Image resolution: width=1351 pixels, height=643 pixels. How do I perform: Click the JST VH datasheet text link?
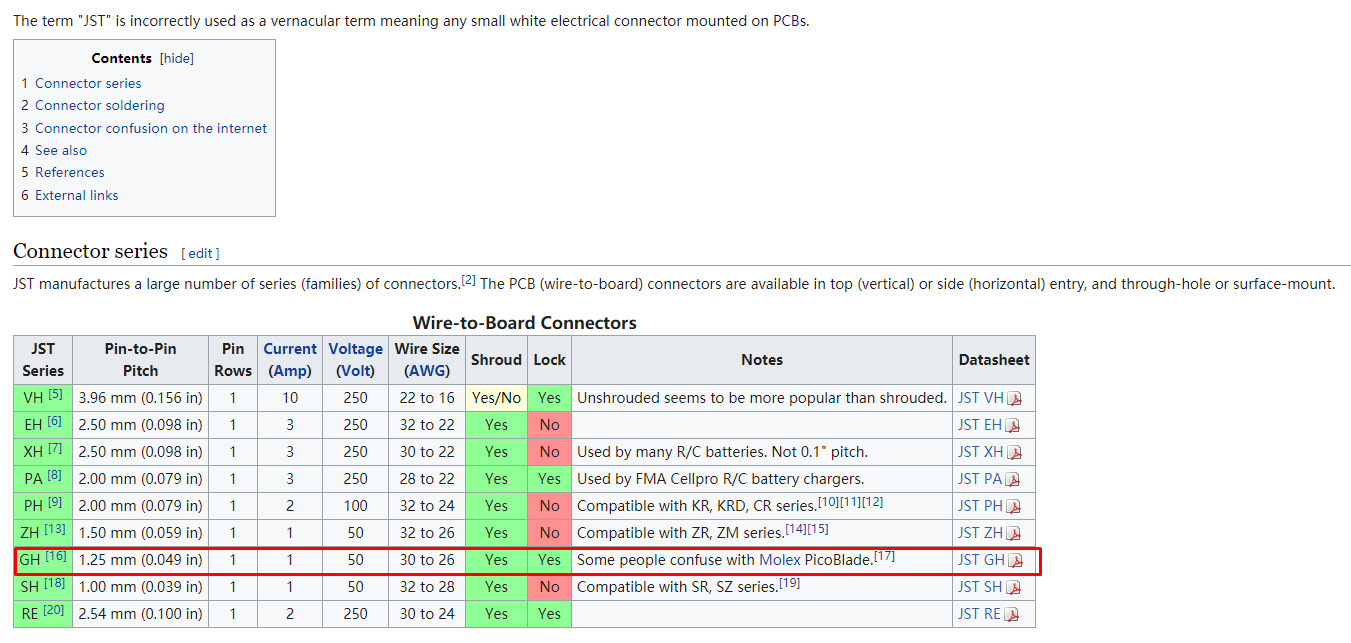pos(980,398)
